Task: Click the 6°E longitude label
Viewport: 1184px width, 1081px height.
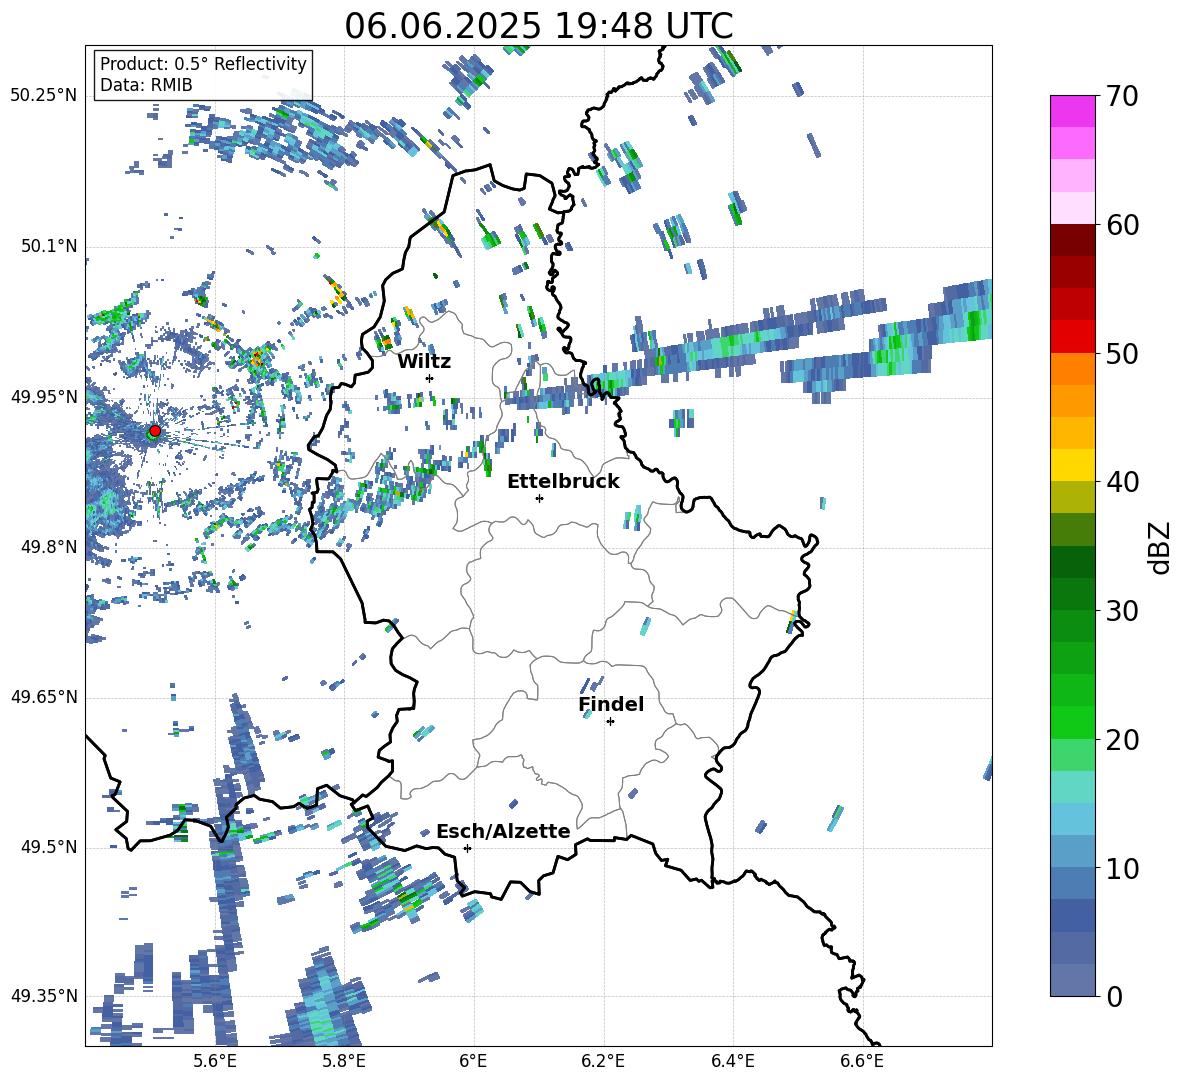Action: (473, 1061)
